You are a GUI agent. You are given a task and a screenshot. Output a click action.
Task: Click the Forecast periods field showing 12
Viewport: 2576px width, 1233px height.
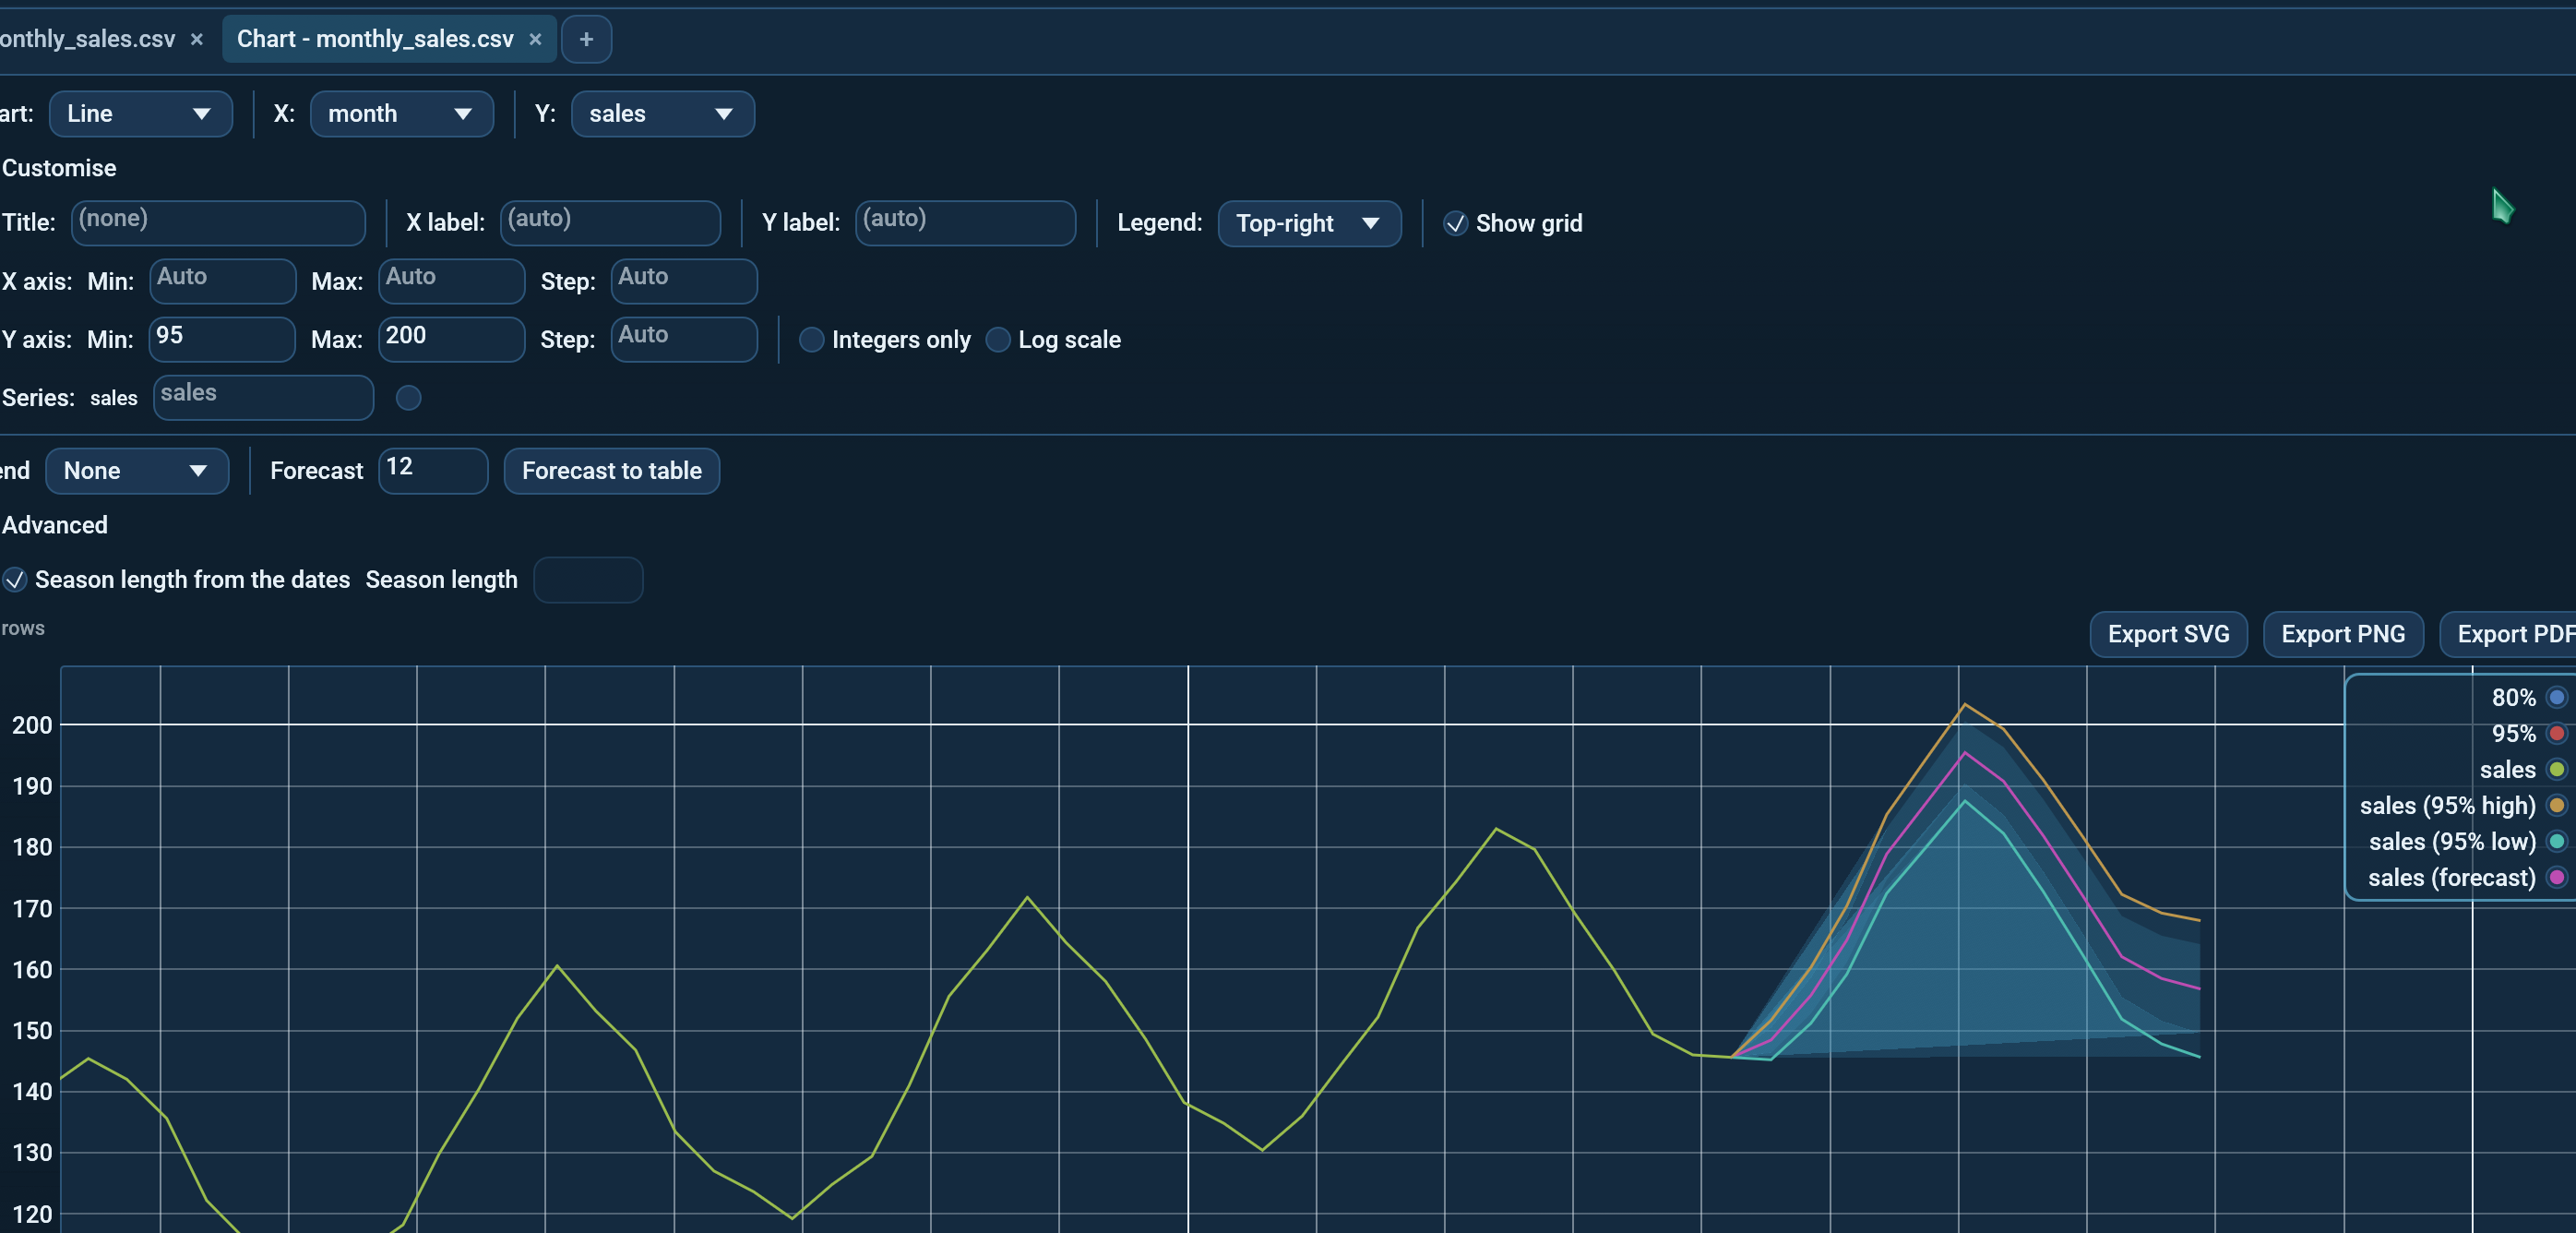(433, 471)
